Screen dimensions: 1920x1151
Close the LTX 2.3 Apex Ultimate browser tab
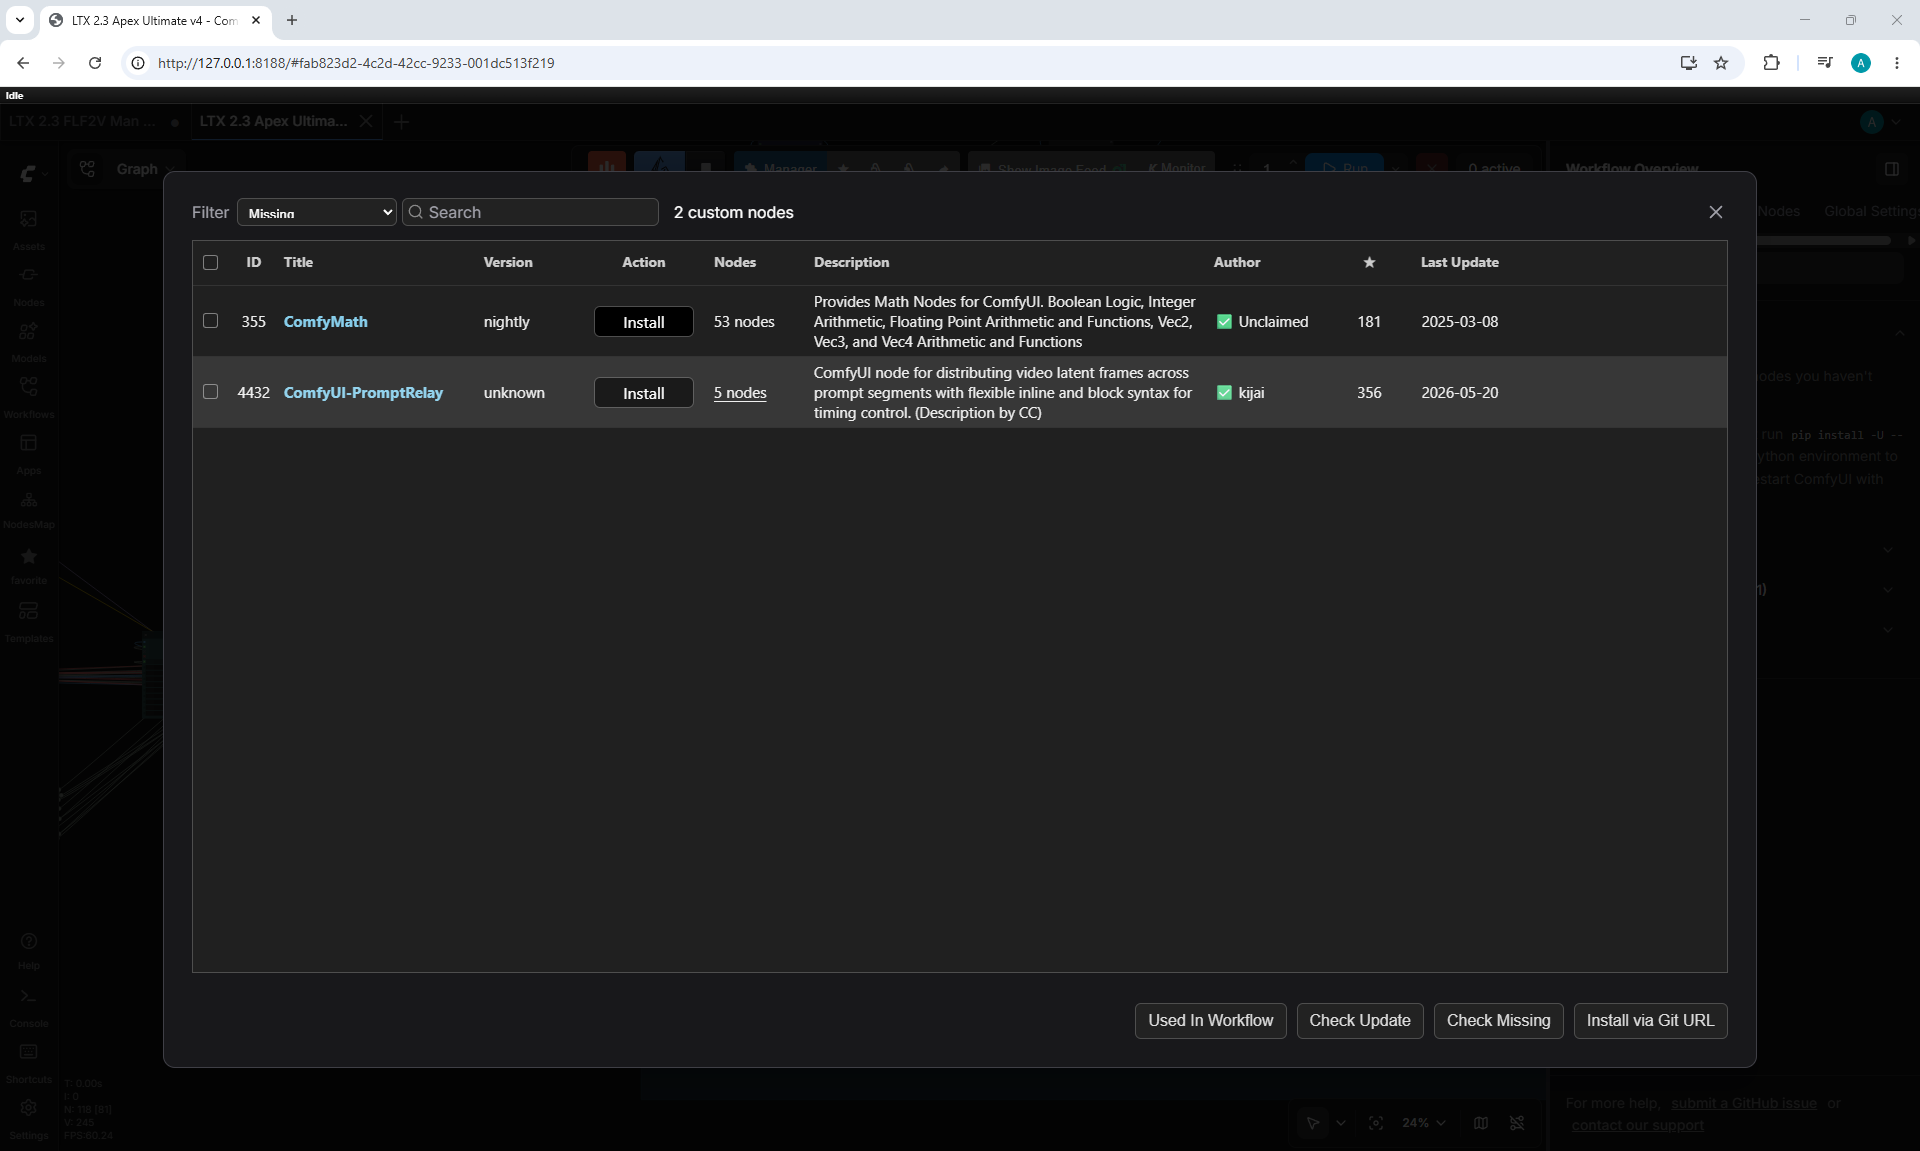tap(256, 20)
